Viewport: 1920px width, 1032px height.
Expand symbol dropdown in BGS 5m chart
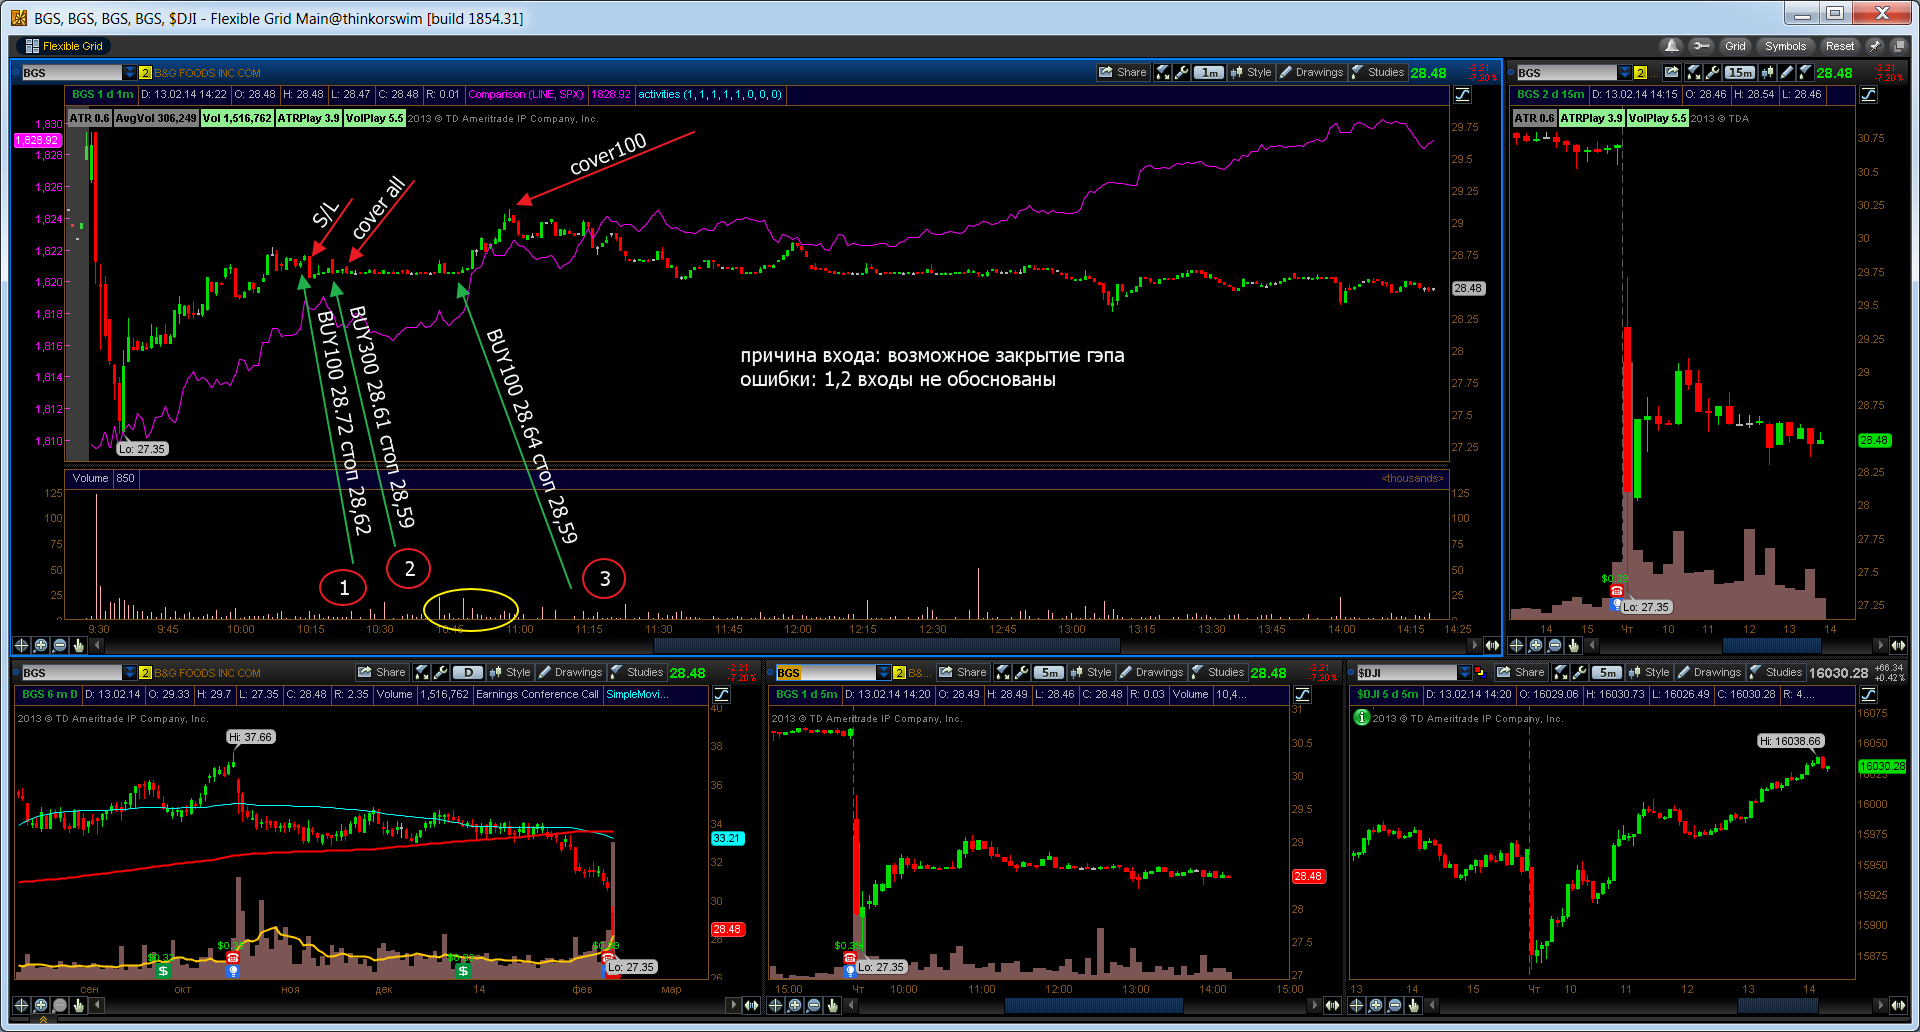(x=884, y=673)
